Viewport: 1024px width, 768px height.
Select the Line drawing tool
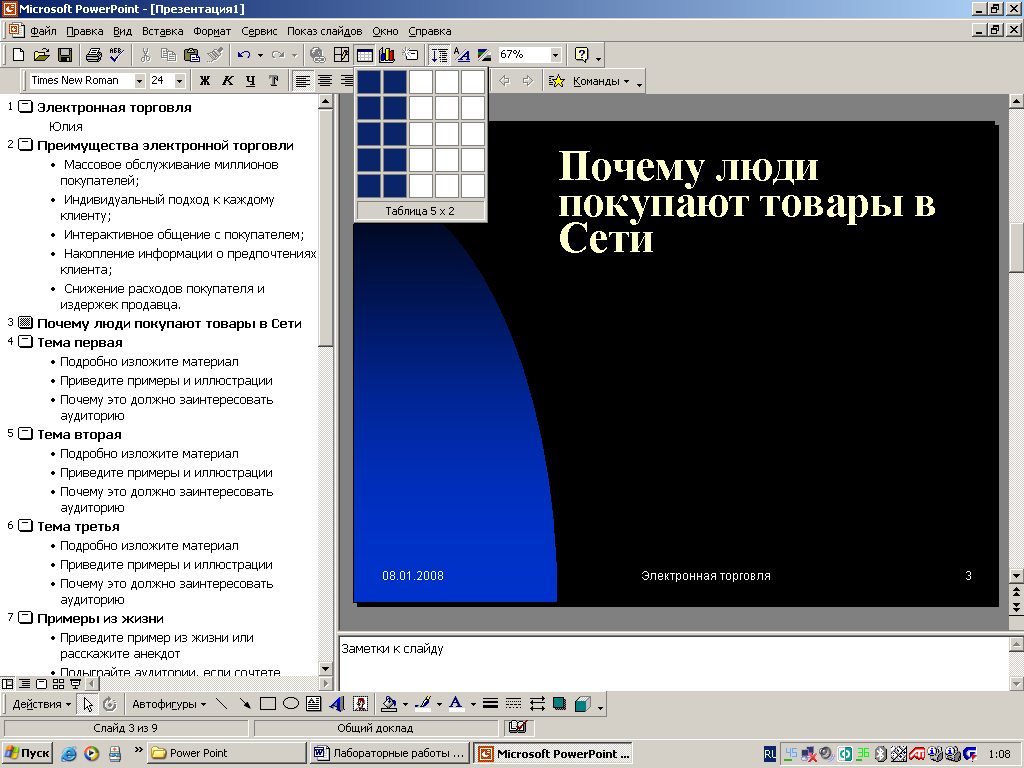[221, 704]
